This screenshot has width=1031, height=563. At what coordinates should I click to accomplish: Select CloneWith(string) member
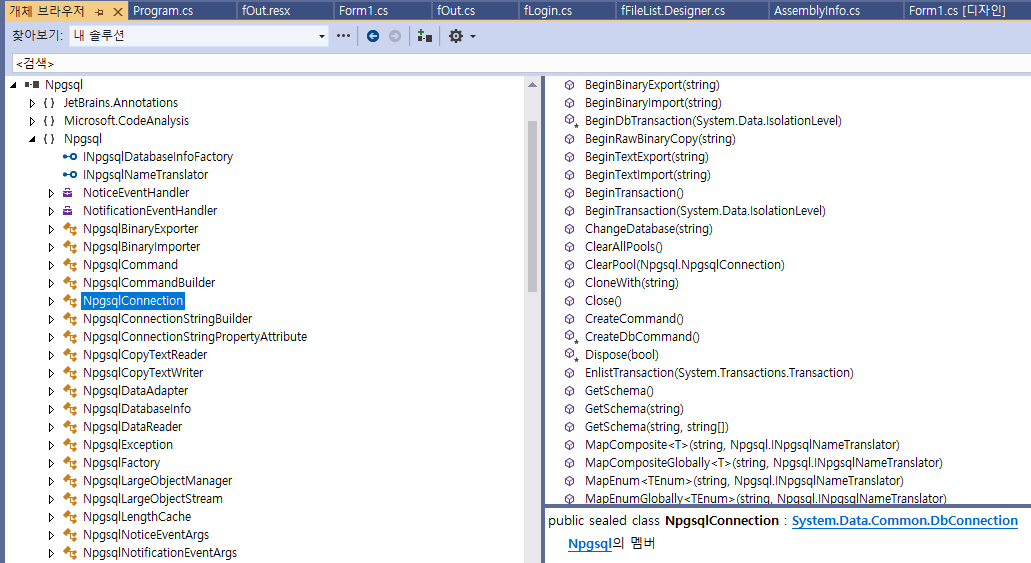tap(631, 283)
